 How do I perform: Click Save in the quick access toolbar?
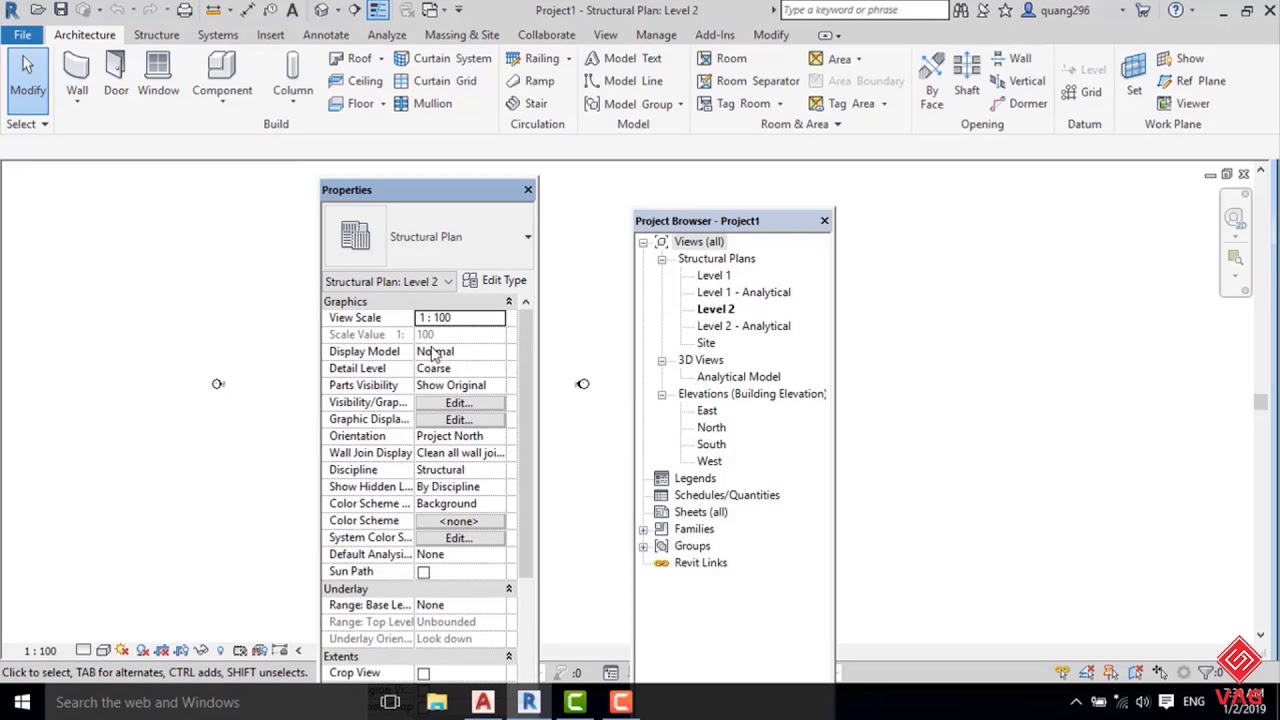(61, 10)
